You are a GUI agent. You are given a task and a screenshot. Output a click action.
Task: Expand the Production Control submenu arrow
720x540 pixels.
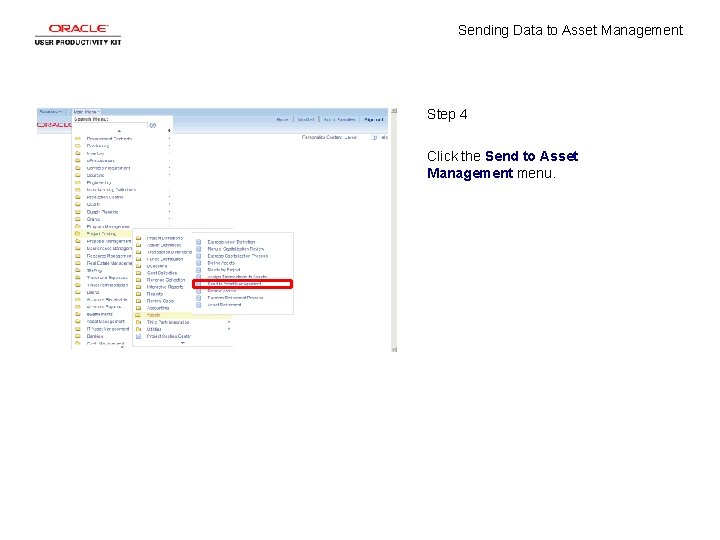tap(169, 197)
